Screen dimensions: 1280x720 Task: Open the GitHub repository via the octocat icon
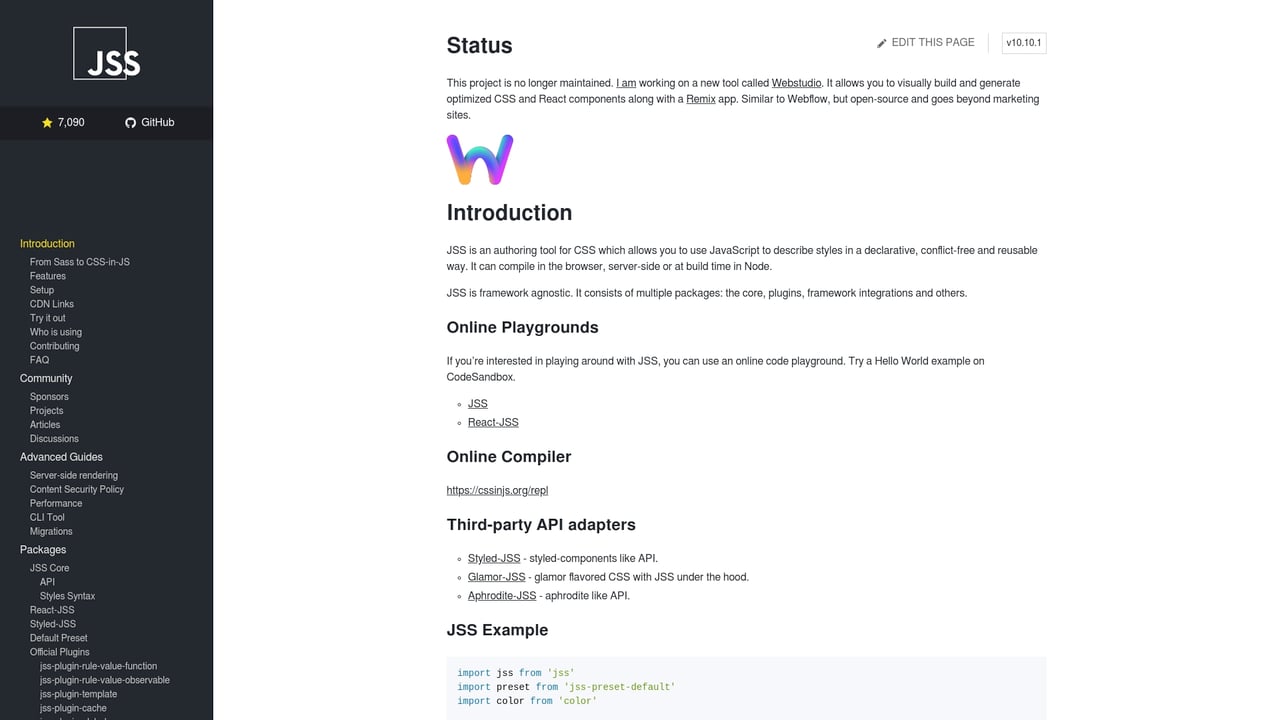tap(130, 122)
